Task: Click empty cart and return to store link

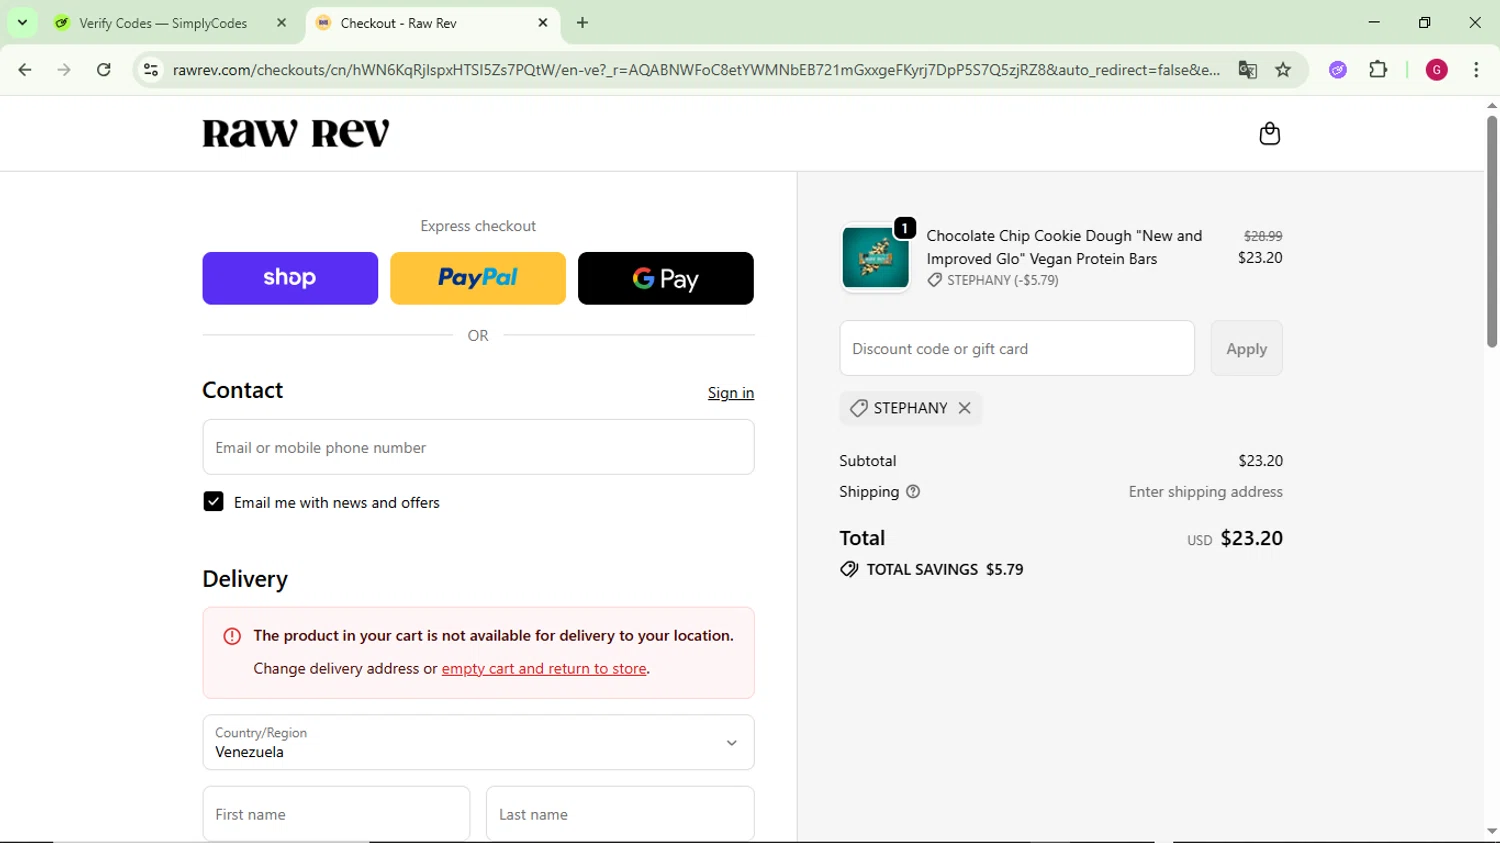Action: 544,668
